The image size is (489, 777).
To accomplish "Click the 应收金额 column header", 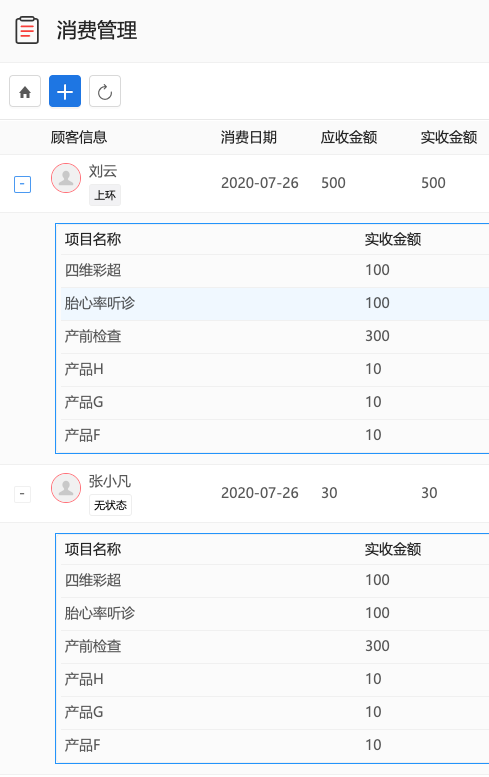I will coord(349,137).
